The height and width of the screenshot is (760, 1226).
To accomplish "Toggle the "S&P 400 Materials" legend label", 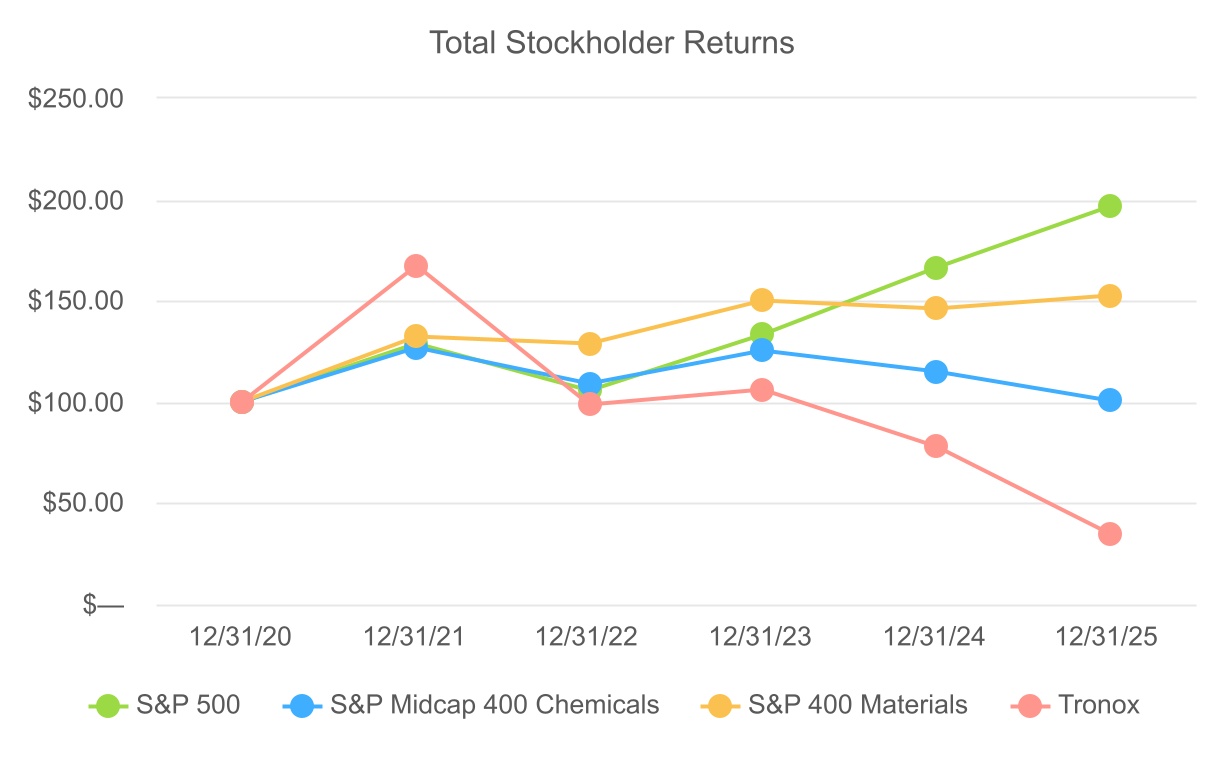I will [x=858, y=705].
